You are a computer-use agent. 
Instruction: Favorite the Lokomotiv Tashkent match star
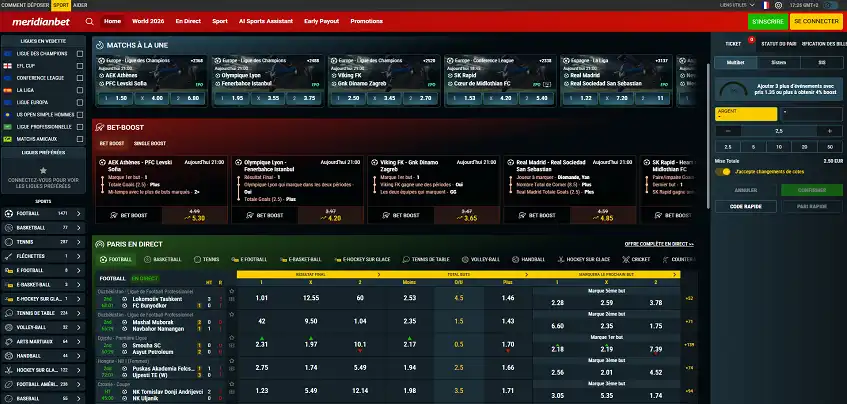(x=232, y=291)
